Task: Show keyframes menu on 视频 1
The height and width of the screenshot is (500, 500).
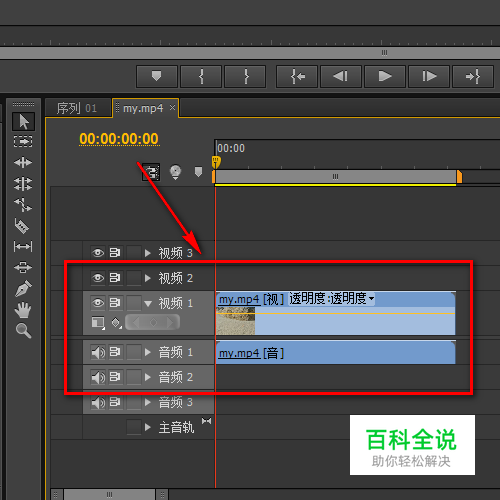Action: [116, 323]
